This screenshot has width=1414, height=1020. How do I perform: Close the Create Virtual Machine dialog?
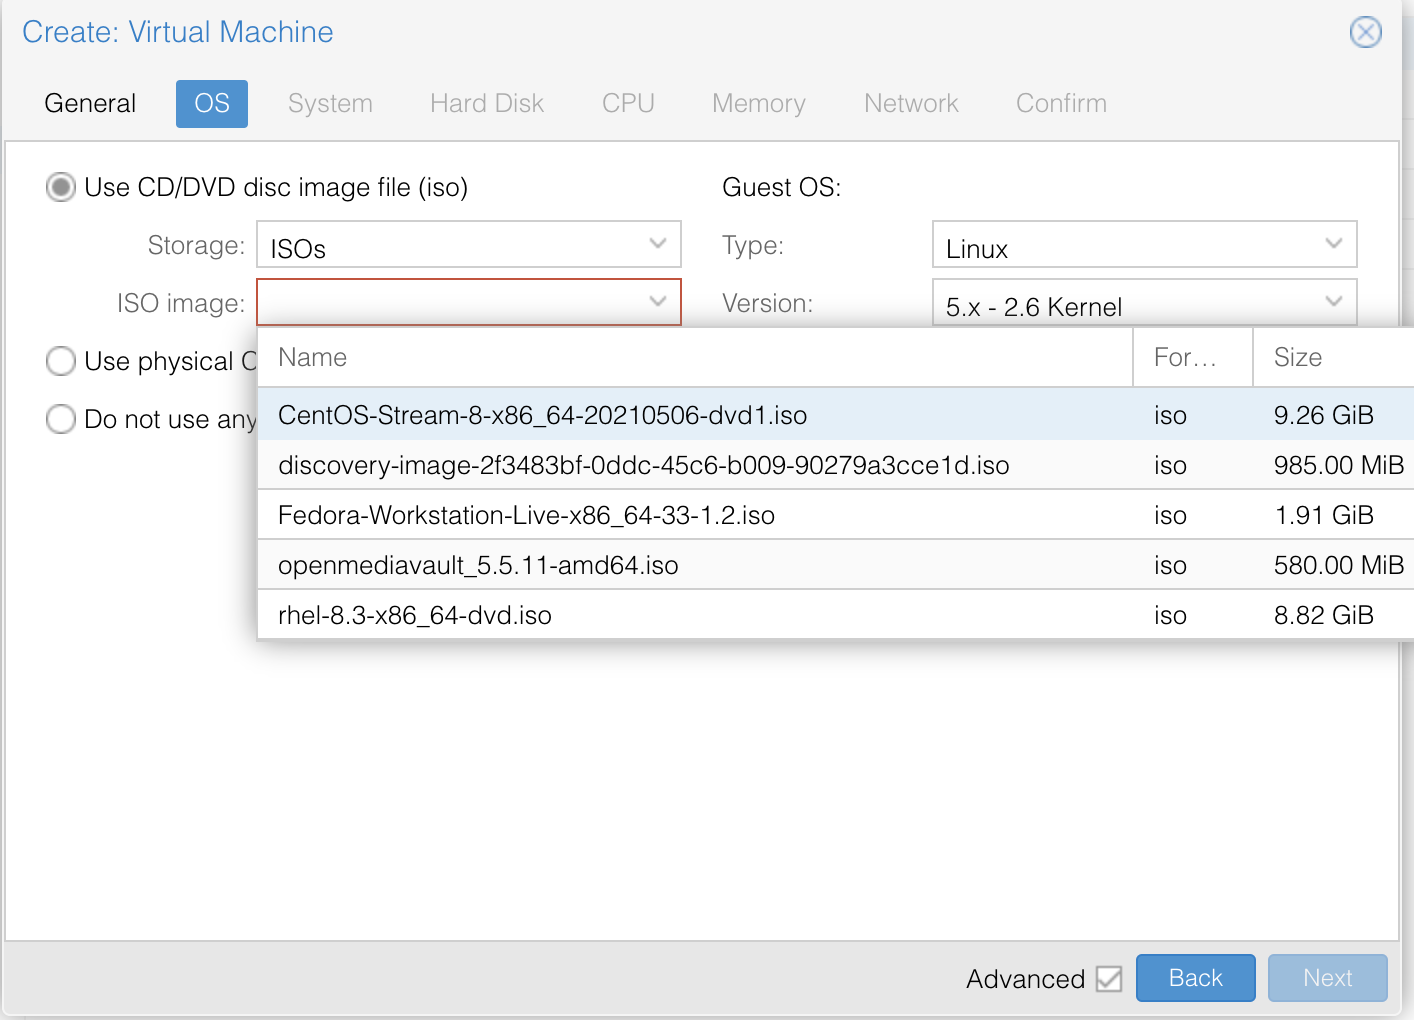click(x=1365, y=32)
